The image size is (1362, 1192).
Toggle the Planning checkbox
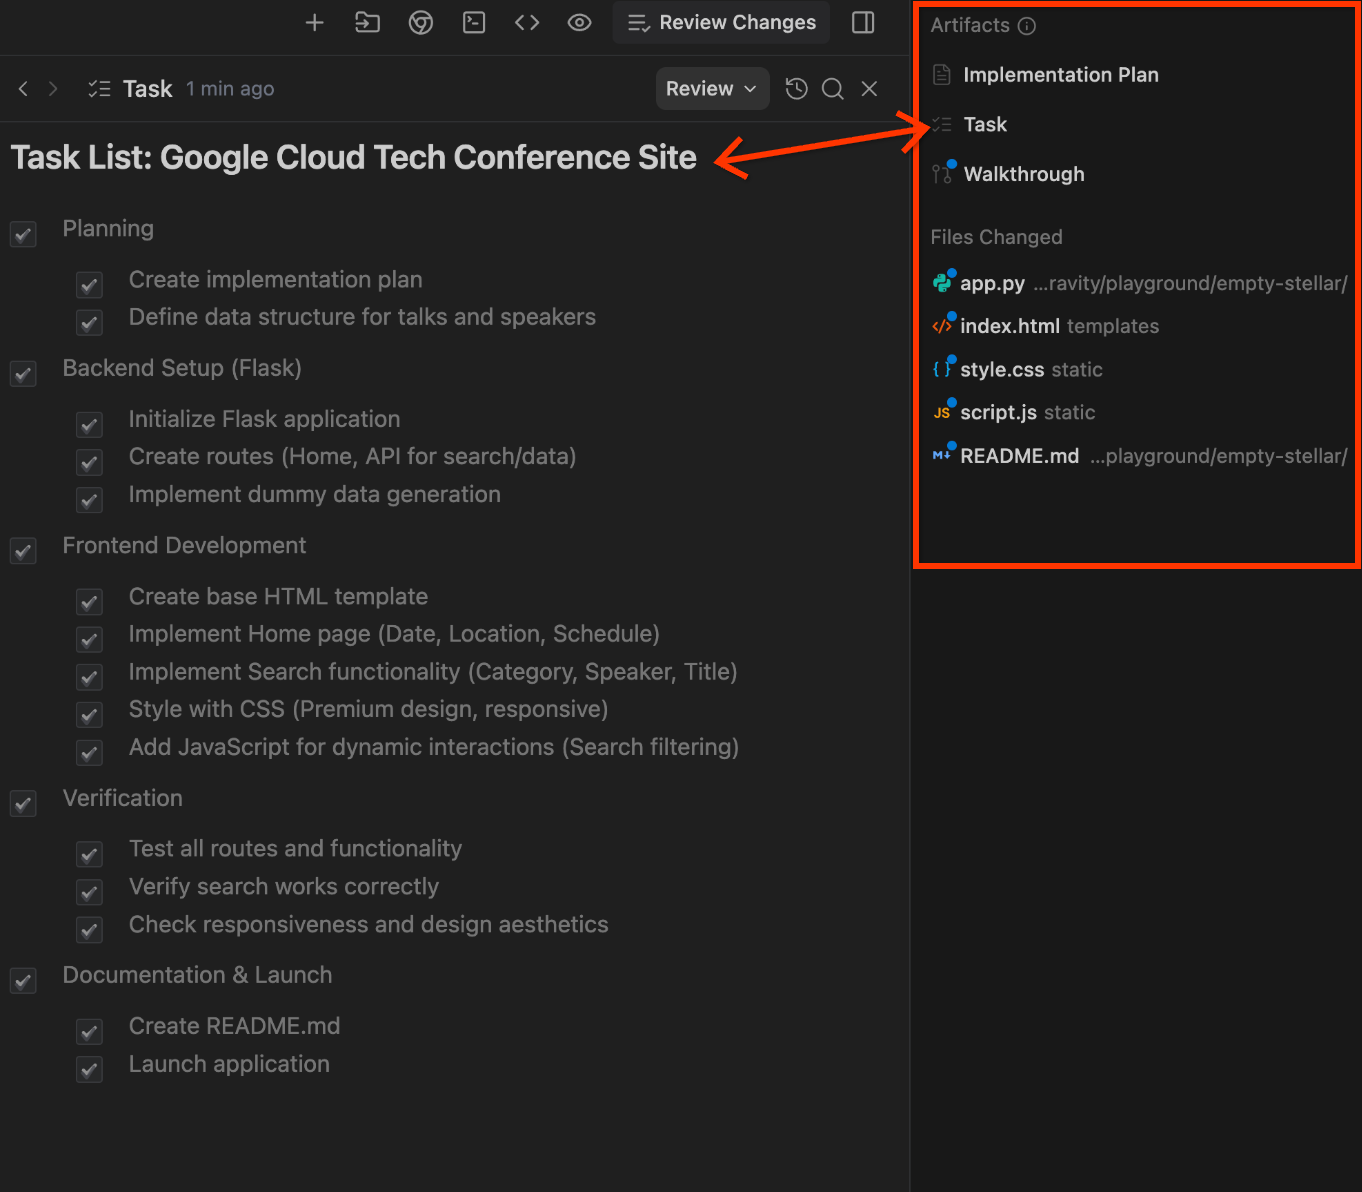point(23,234)
